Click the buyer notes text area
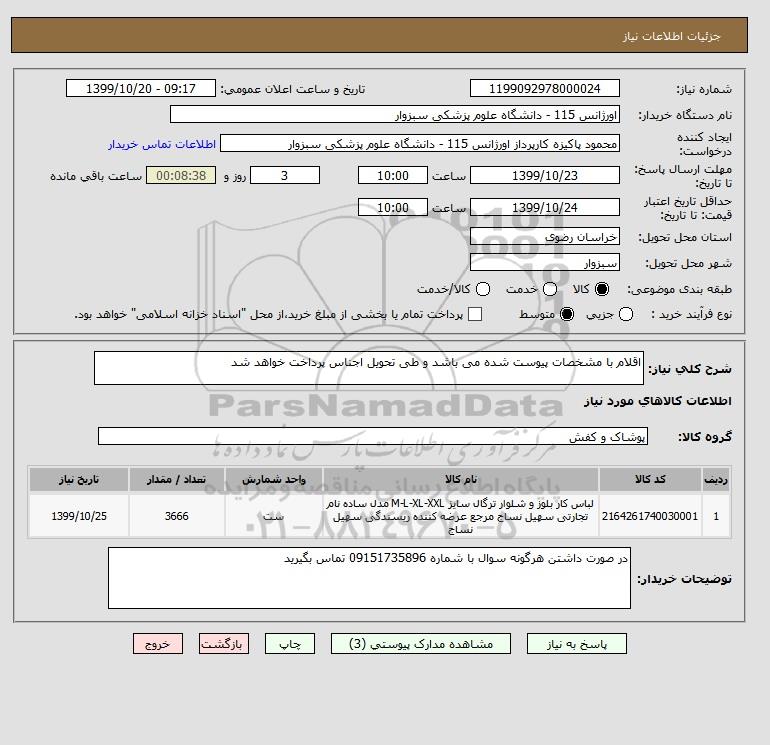 [x=369, y=578]
